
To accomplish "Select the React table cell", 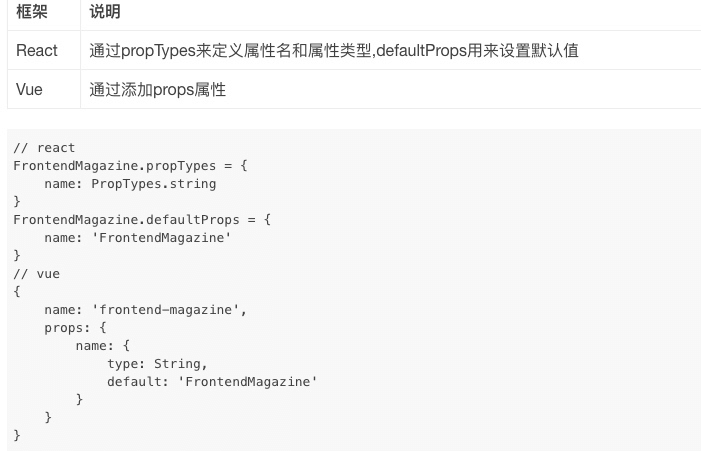I will 44,50.
